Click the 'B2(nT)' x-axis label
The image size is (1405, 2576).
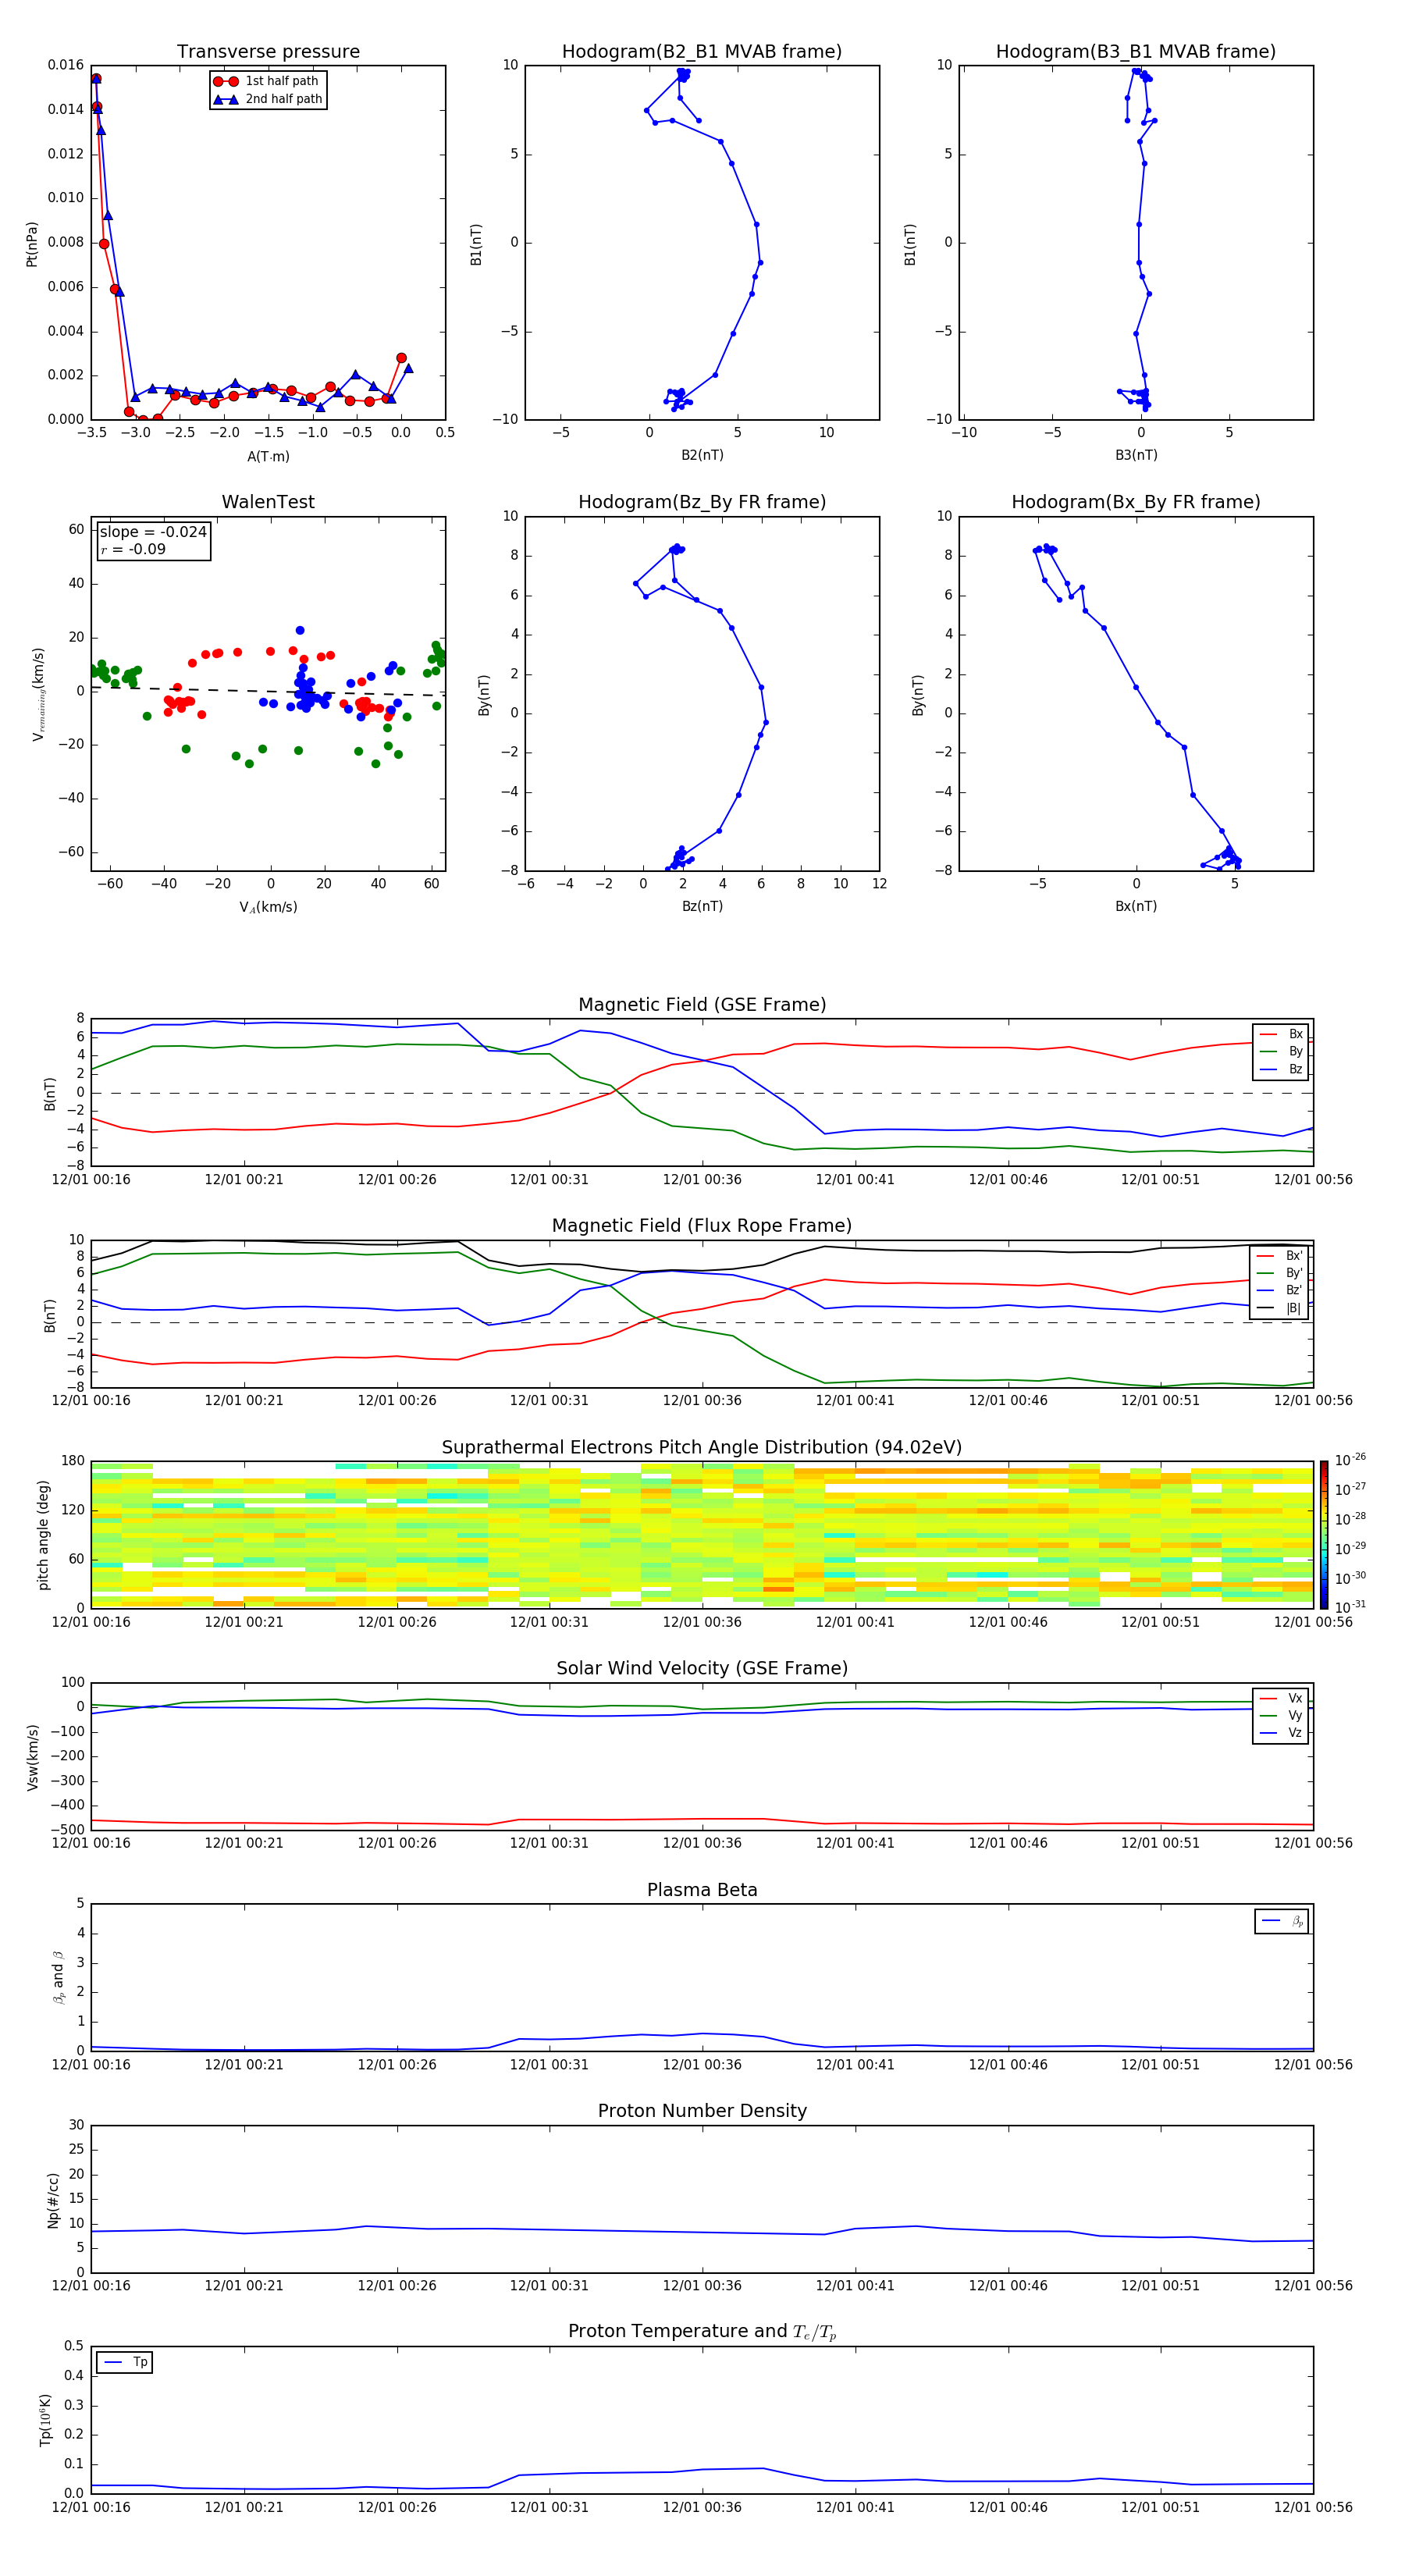702,455
